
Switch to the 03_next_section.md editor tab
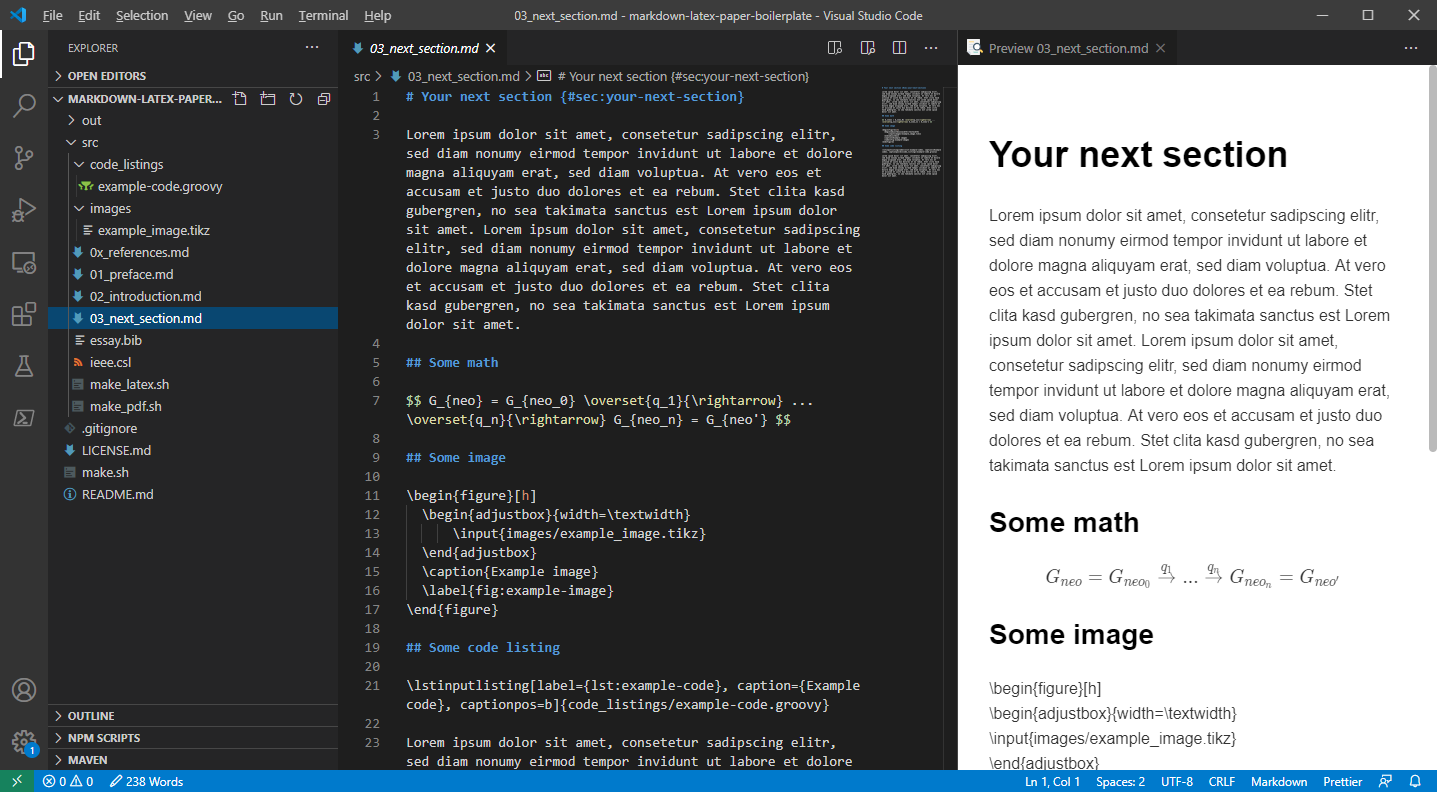pos(424,48)
